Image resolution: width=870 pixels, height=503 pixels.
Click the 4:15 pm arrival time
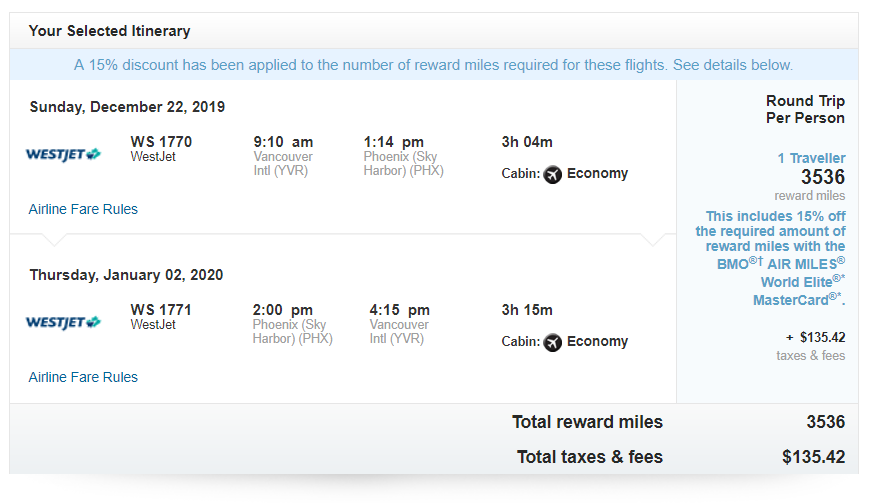click(x=399, y=310)
